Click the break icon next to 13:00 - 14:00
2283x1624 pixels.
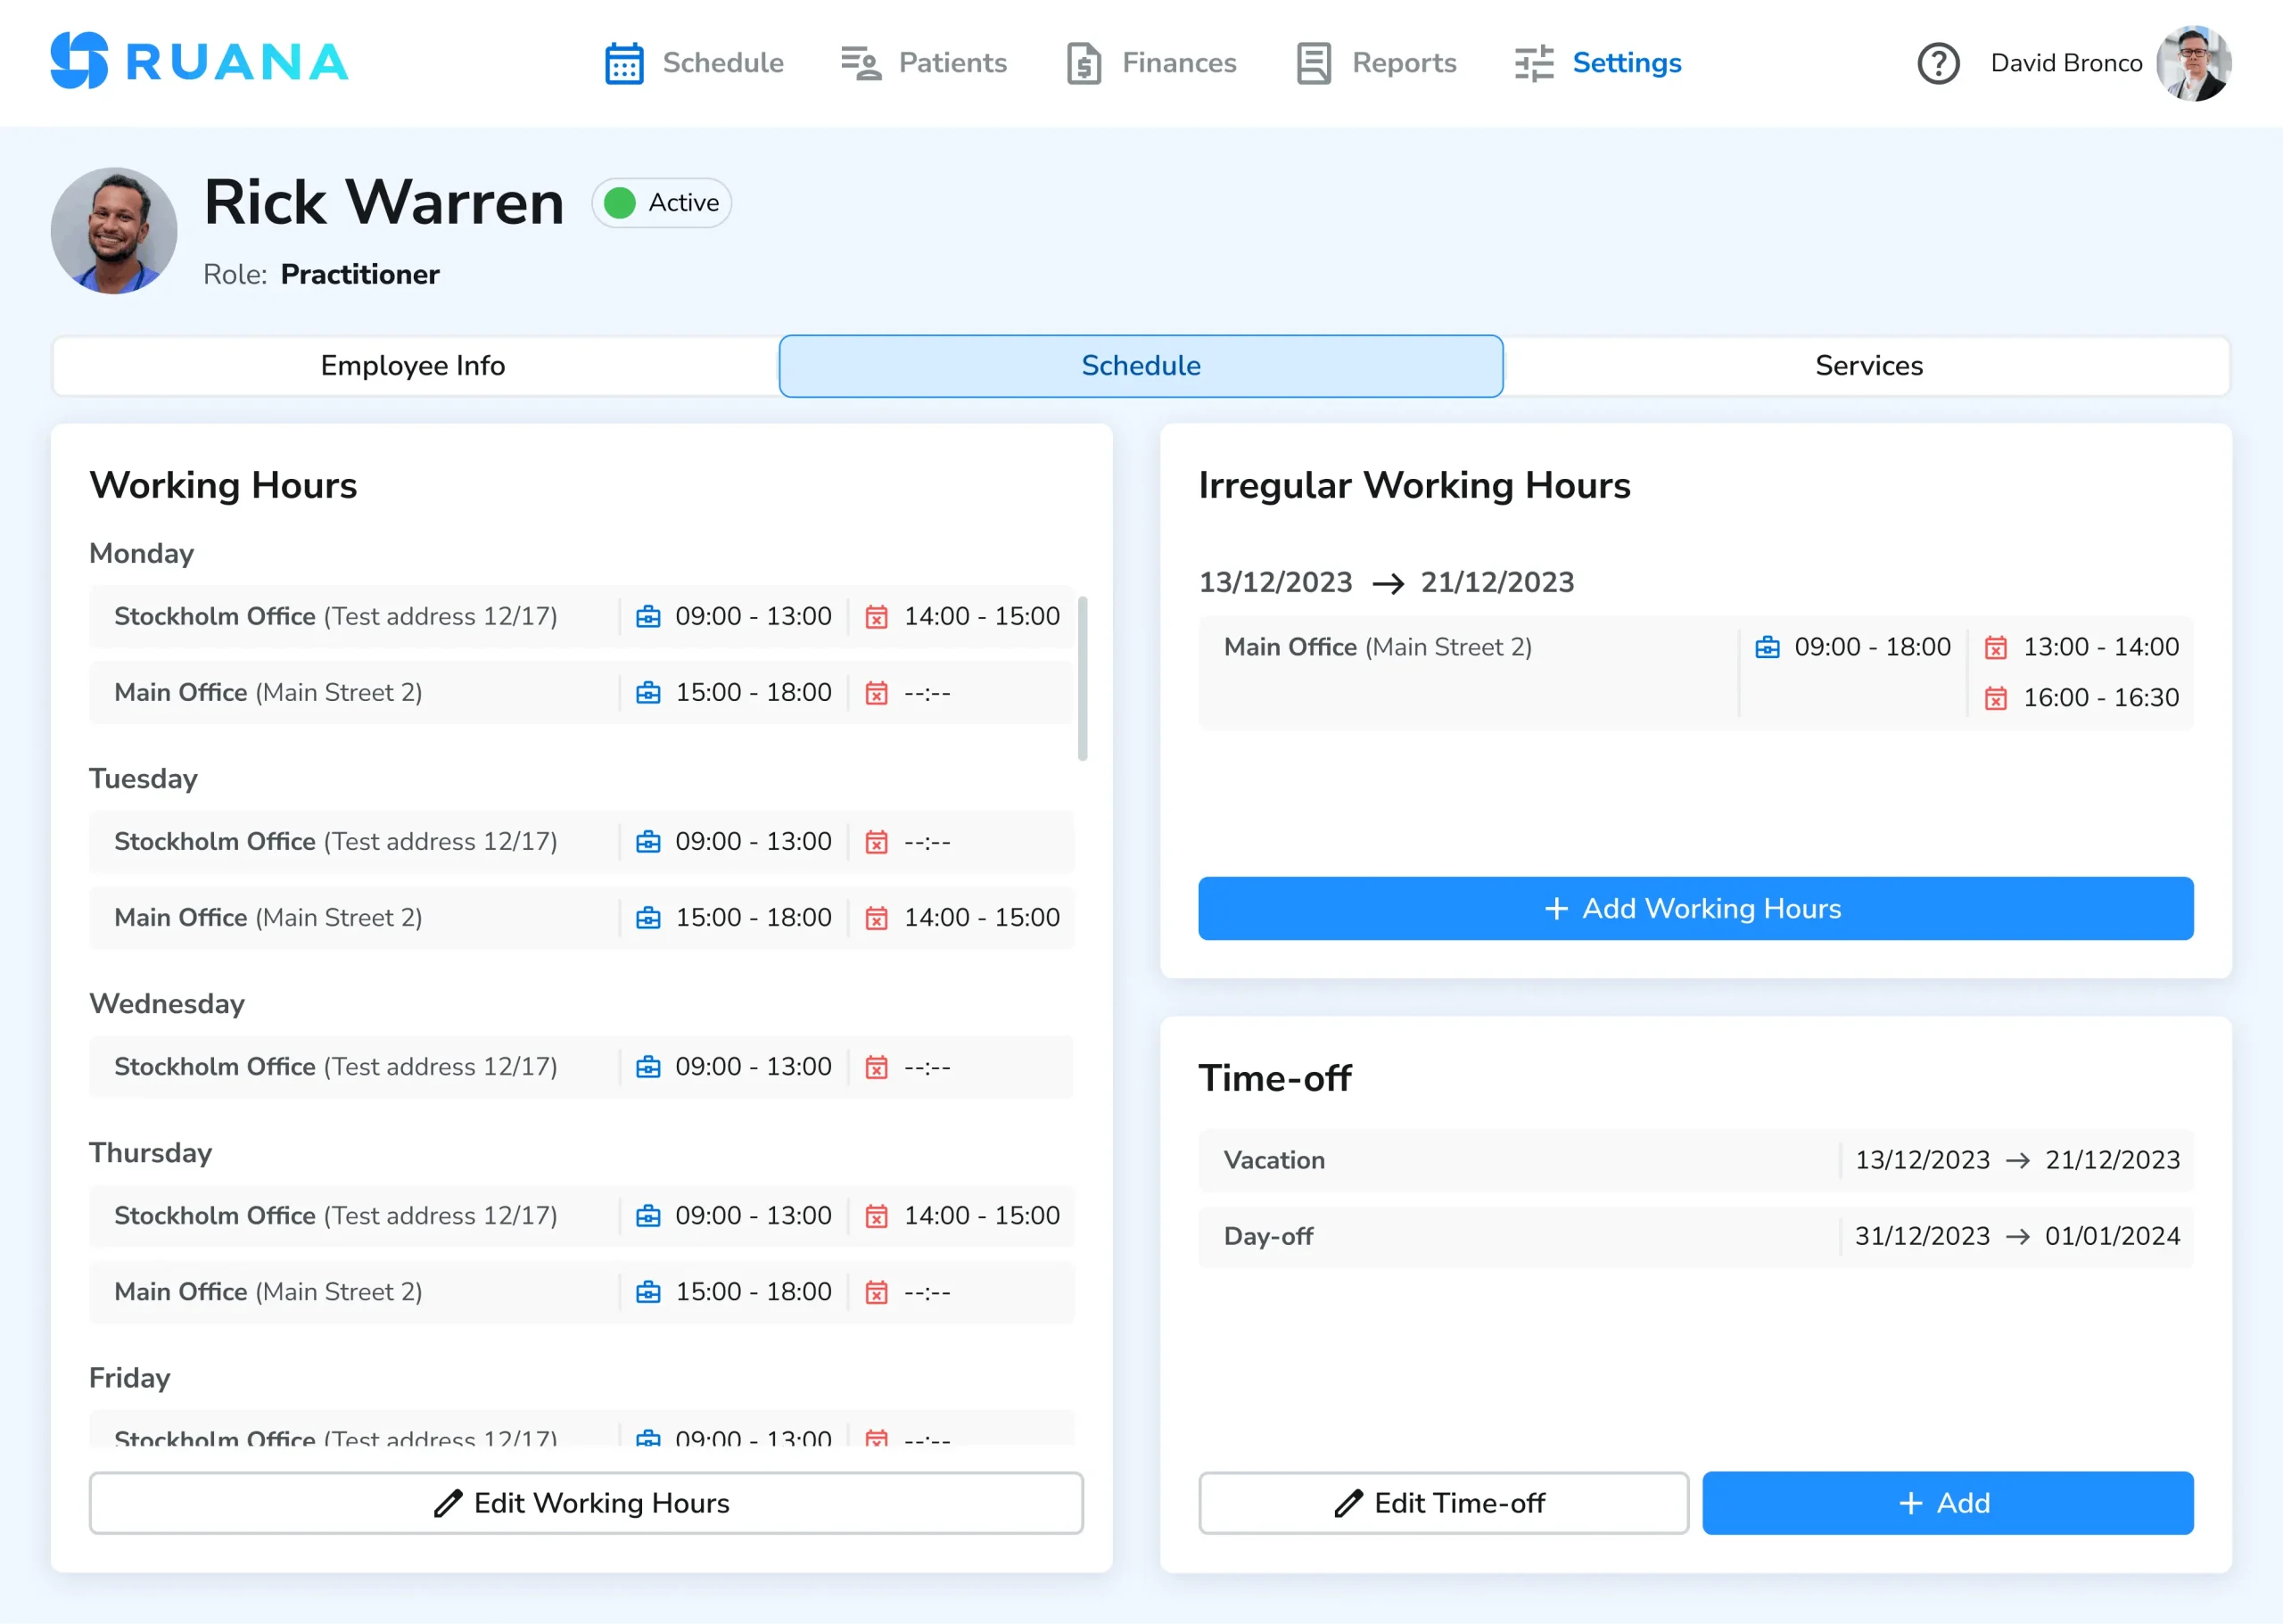click(x=1995, y=647)
